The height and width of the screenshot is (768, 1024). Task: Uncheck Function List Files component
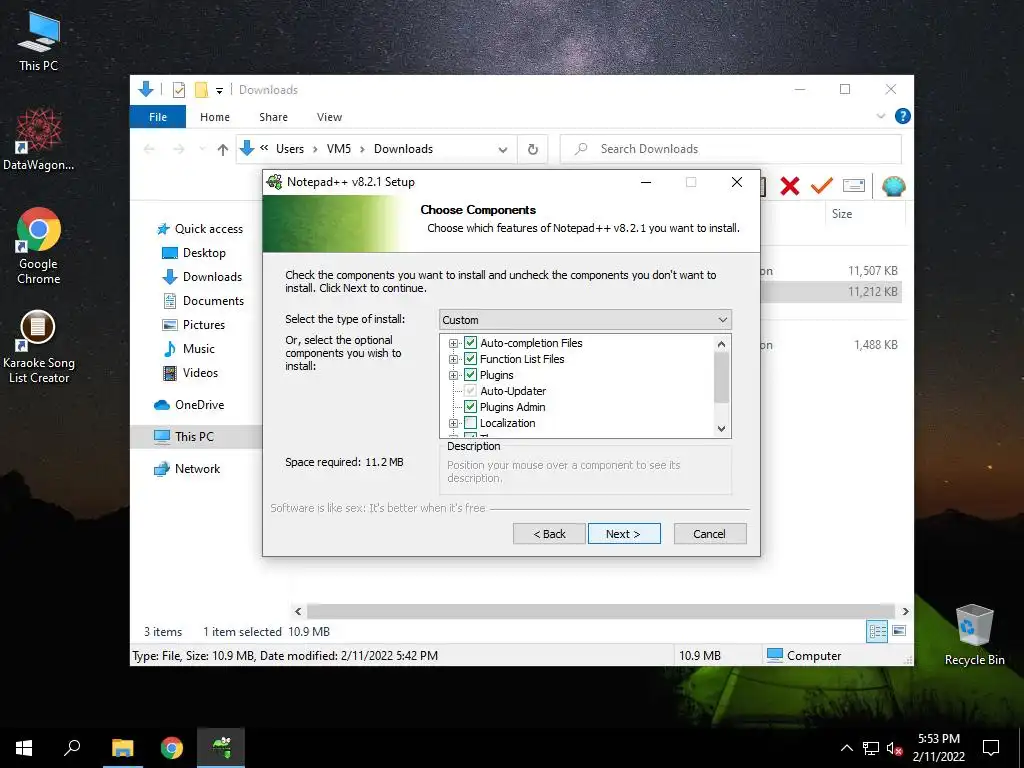(470, 359)
